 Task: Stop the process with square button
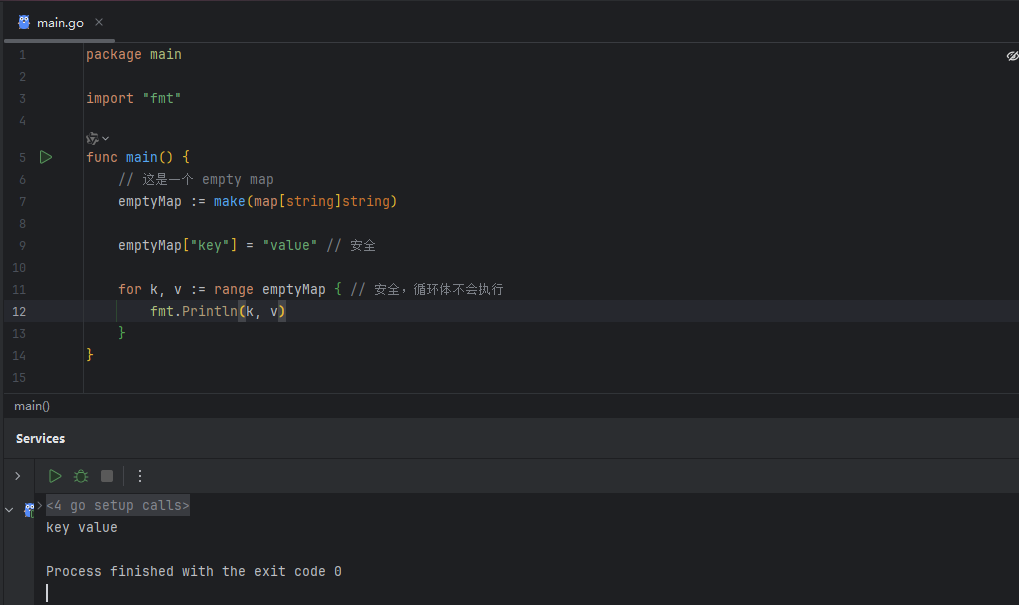(x=107, y=476)
